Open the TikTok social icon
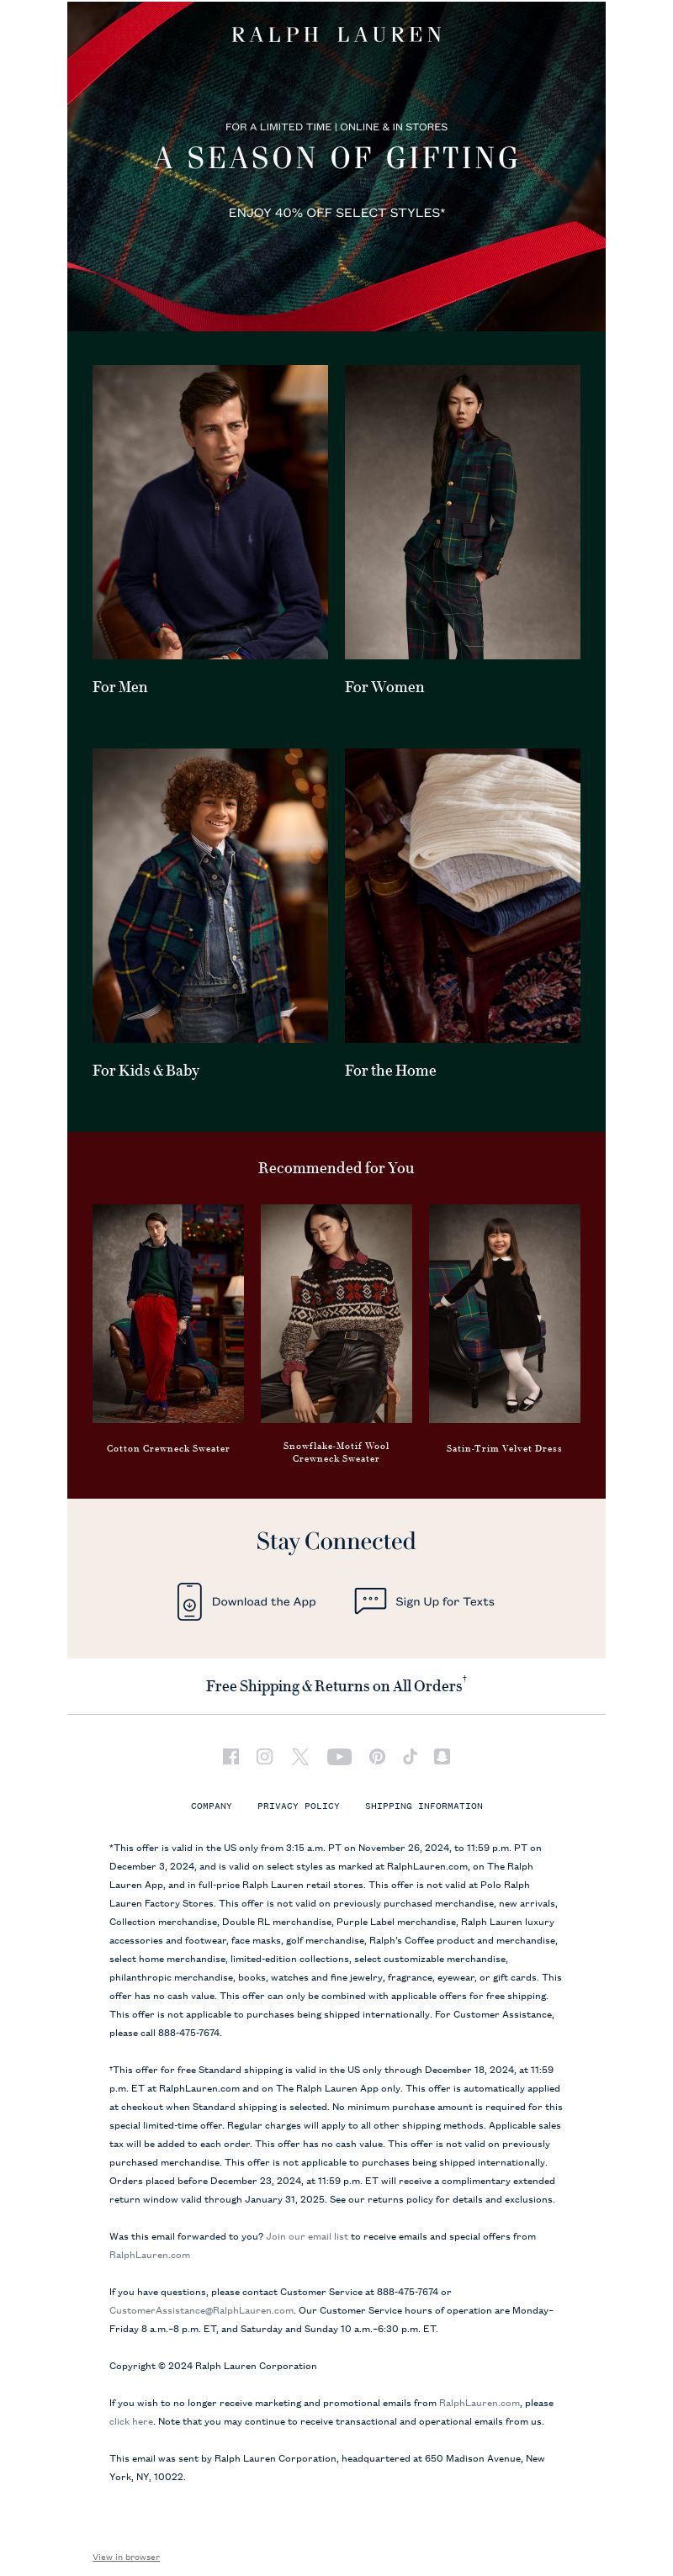The image size is (673, 2576). coord(410,1756)
